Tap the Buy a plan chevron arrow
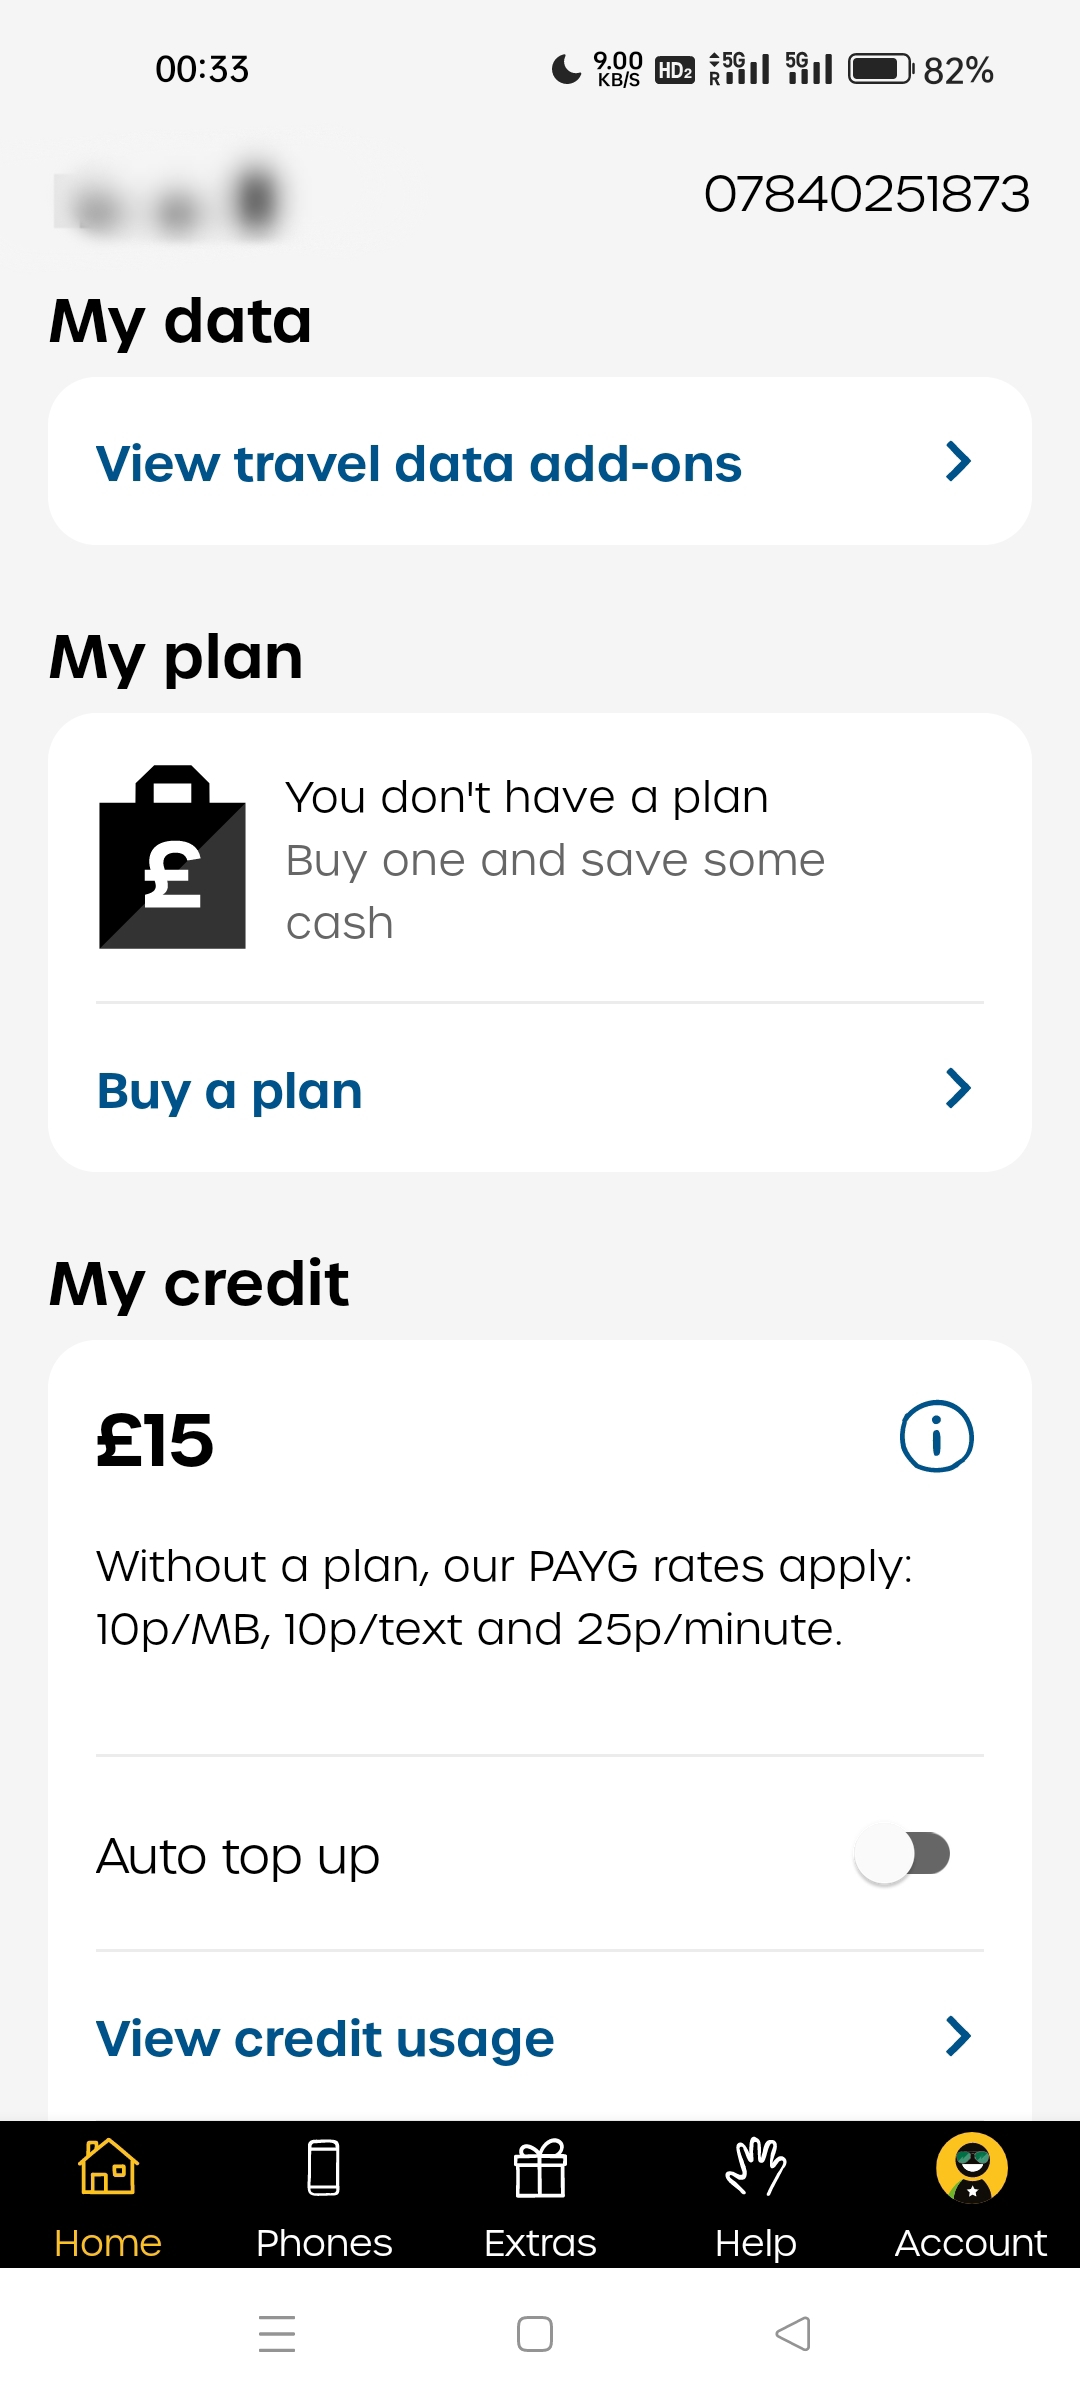The width and height of the screenshot is (1080, 2400). click(x=958, y=1089)
